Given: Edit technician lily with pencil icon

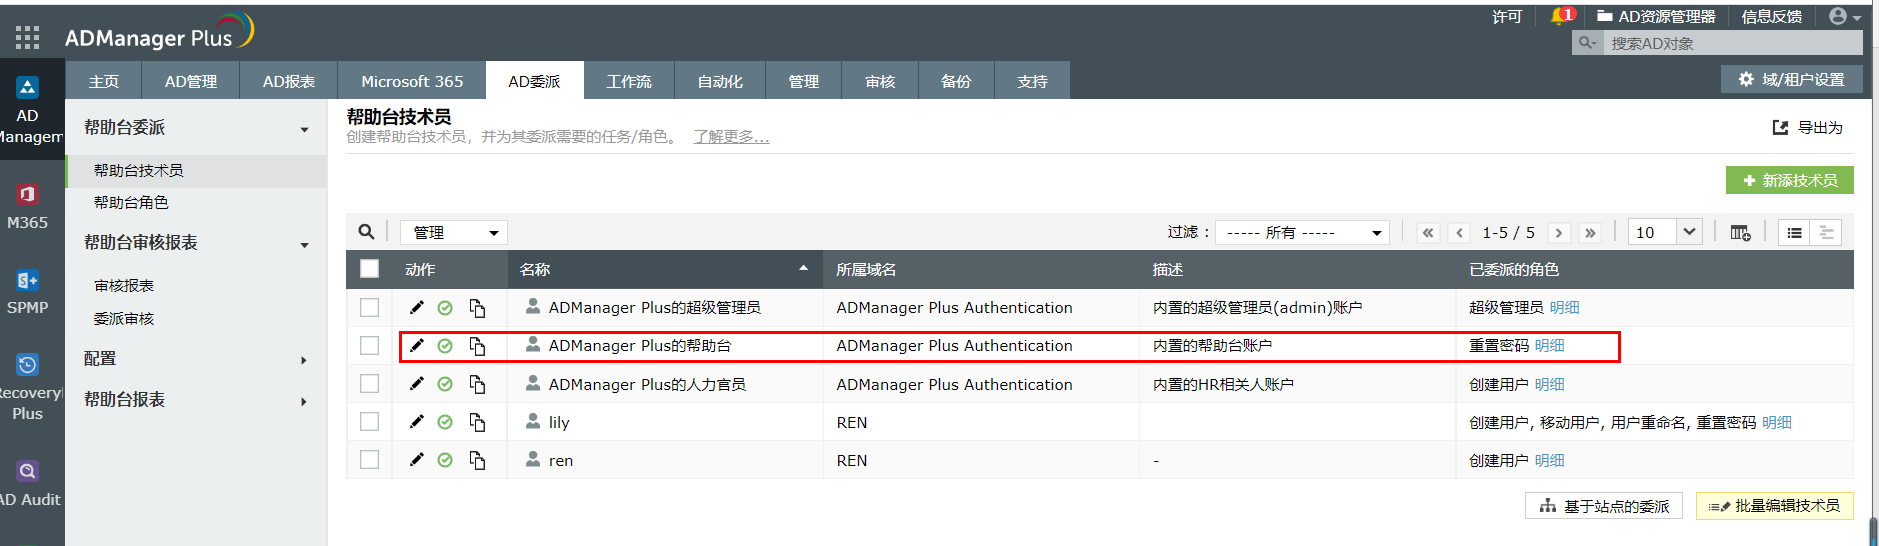Looking at the screenshot, I should pos(417,421).
